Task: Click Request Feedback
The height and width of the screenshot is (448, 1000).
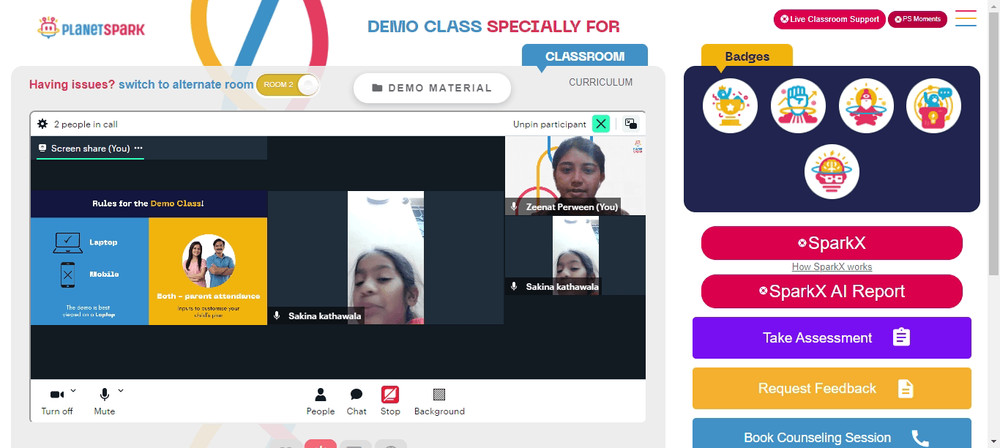Action: [x=832, y=388]
